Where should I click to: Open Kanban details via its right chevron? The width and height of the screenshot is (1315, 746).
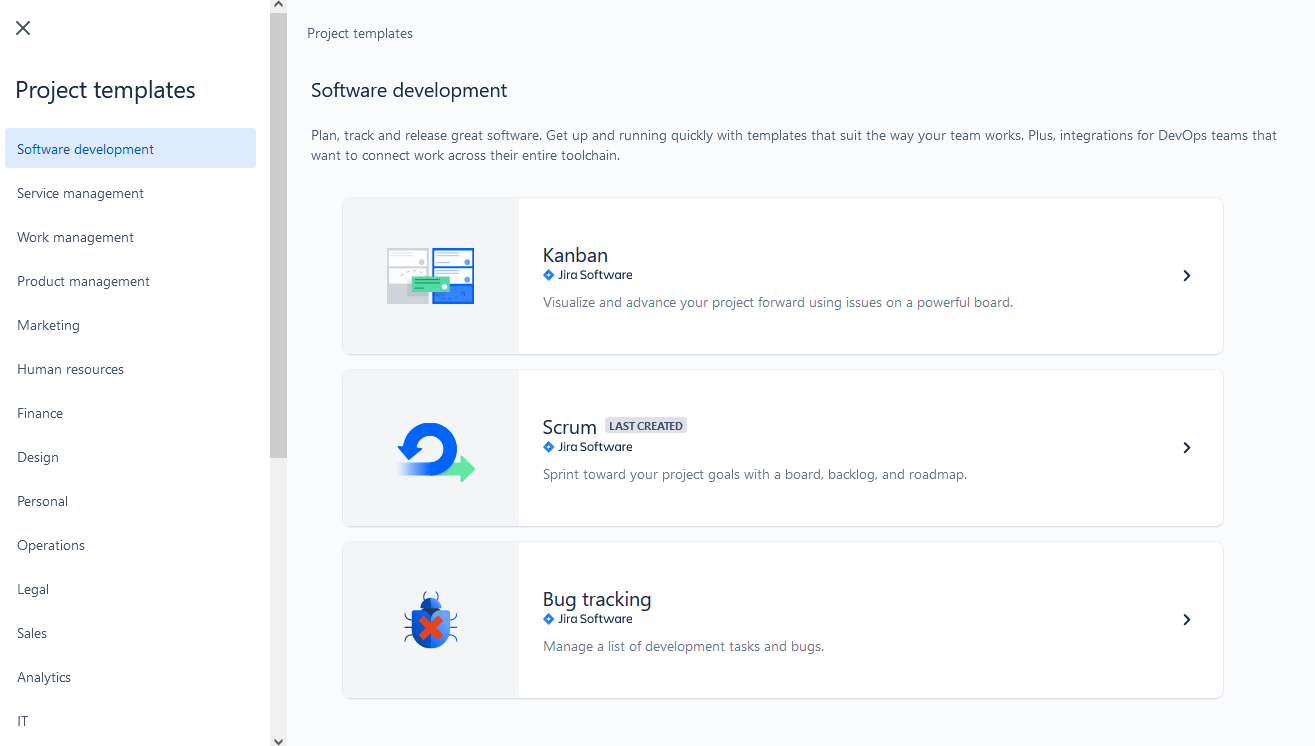click(x=1186, y=276)
